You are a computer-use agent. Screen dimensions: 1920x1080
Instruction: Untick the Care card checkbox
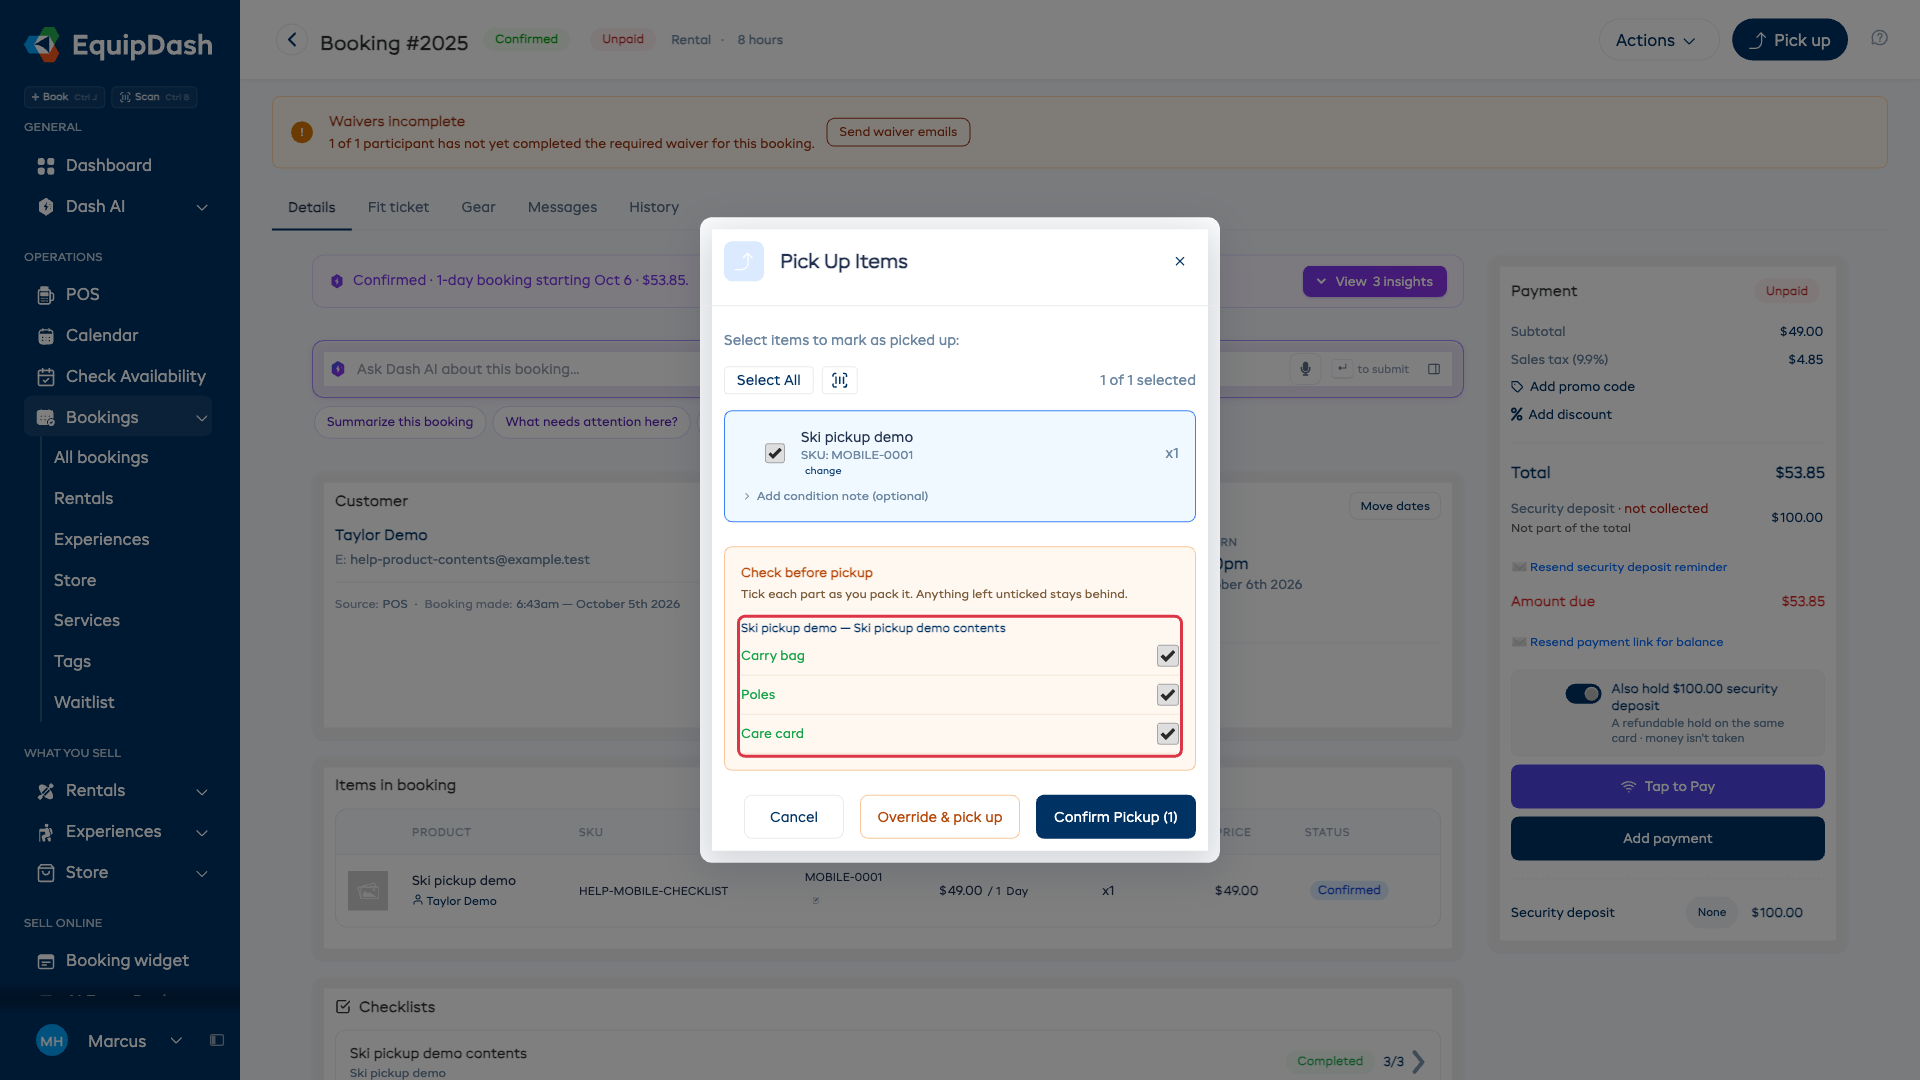[x=1167, y=734]
